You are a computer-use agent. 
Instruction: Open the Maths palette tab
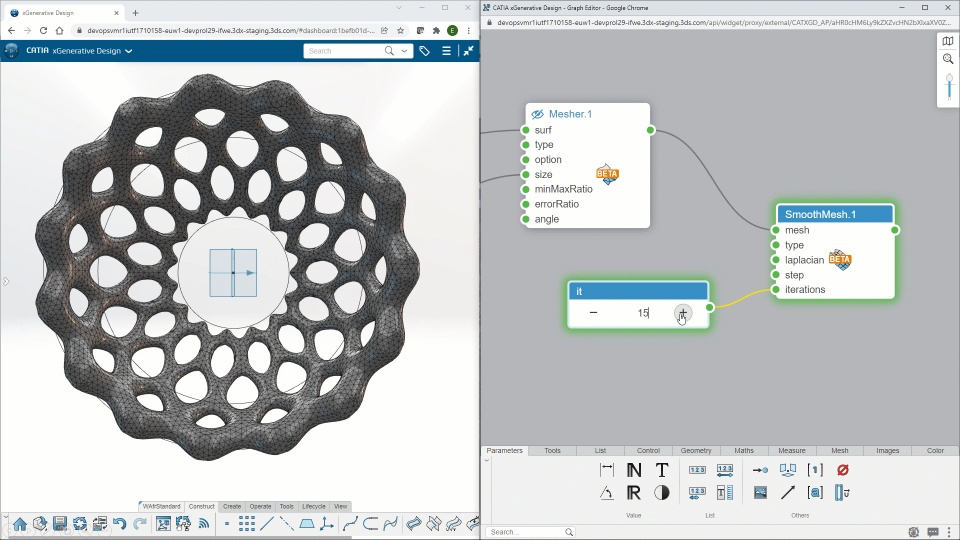coord(744,451)
